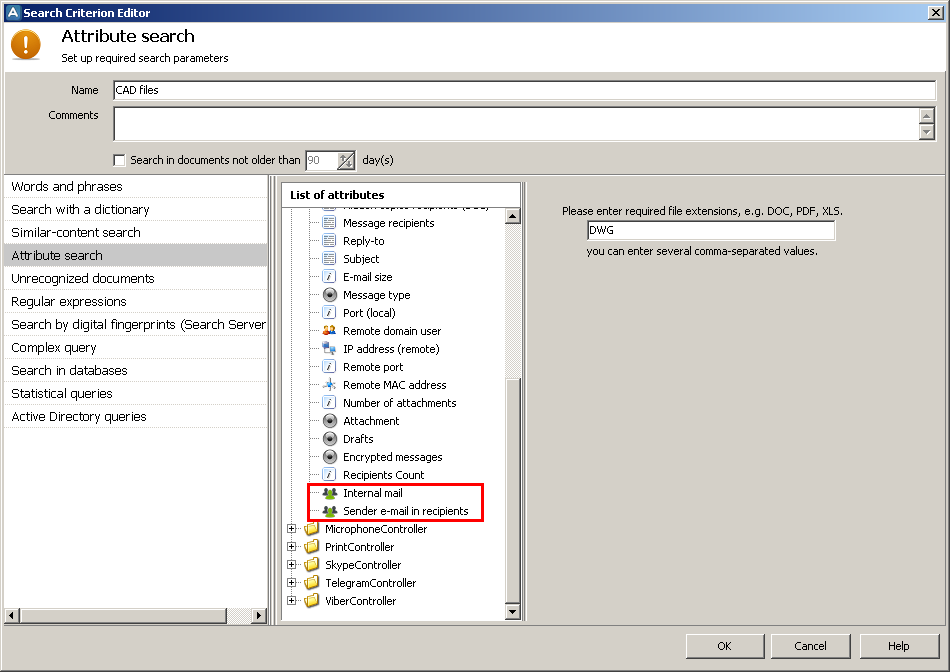Click the Sender e-mail in recipients icon
Image resolution: width=950 pixels, height=672 pixels.
(x=330, y=511)
